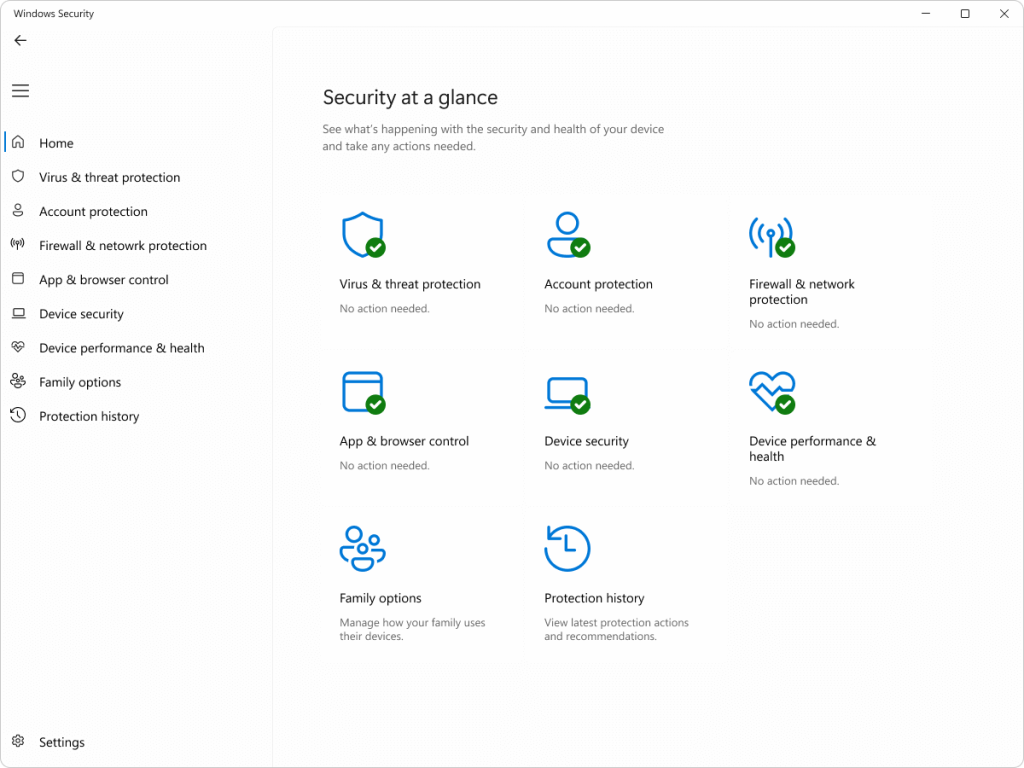The width and height of the screenshot is (1024, 768).
Task: Click Account protection card title
Action: click(x=598, y=284)
